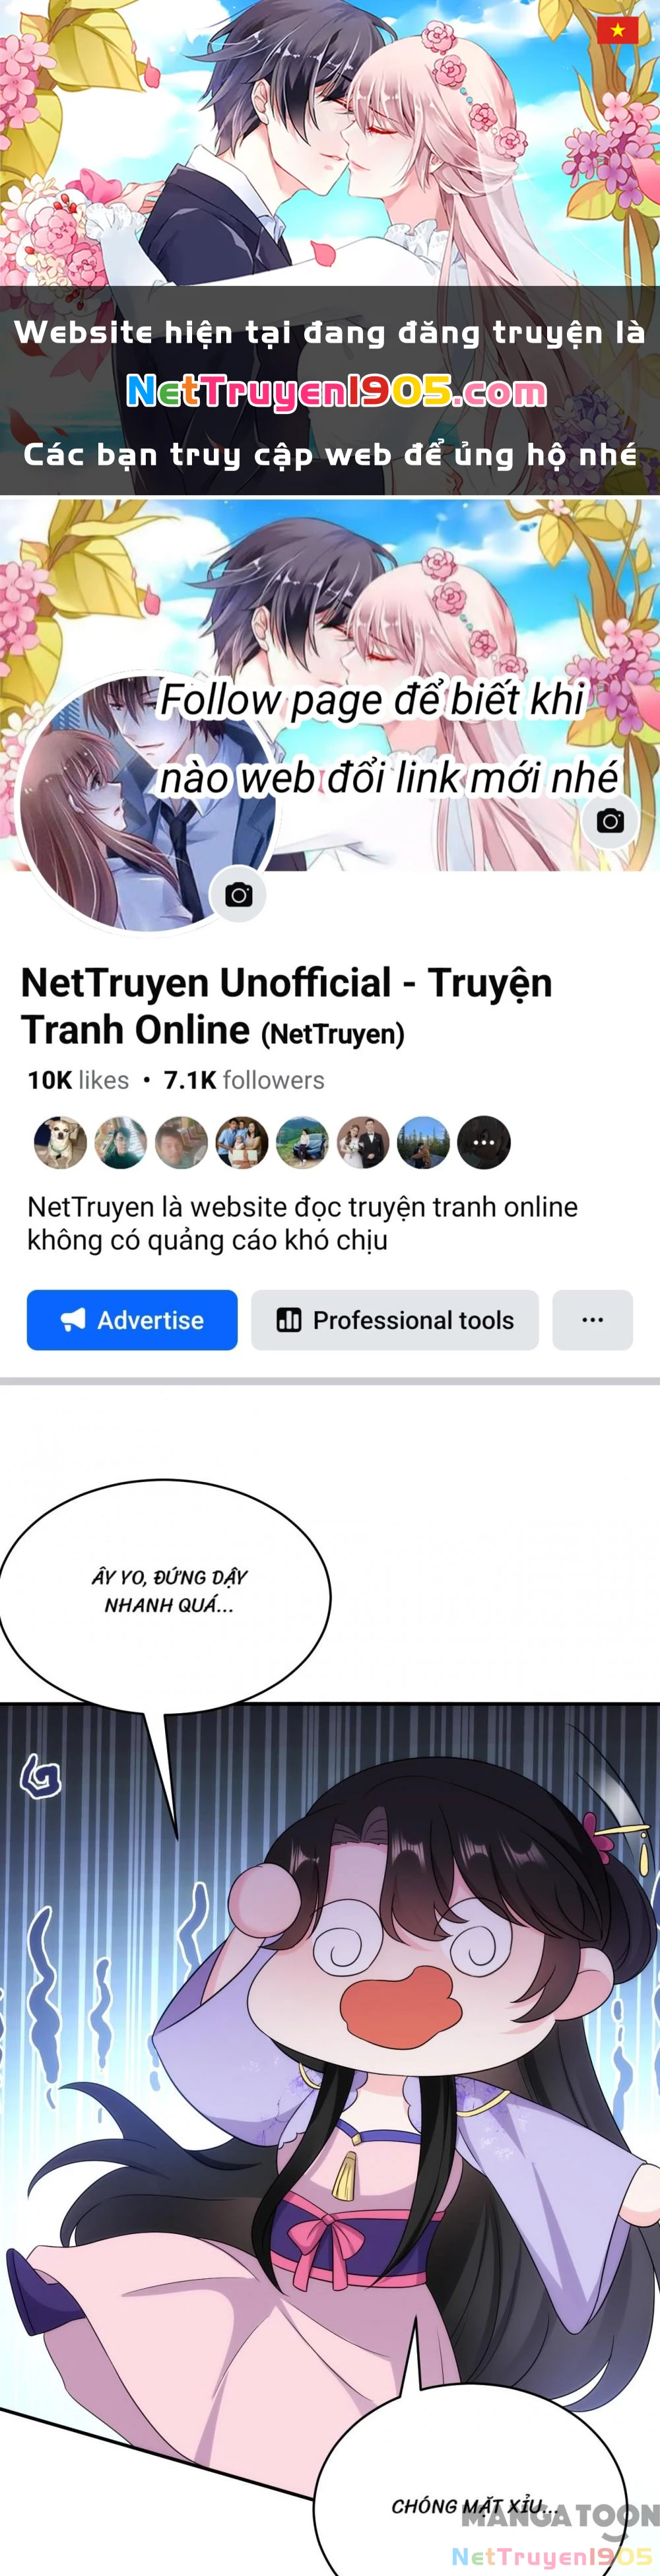Open the three-dots more options button

click(592, 1320)
